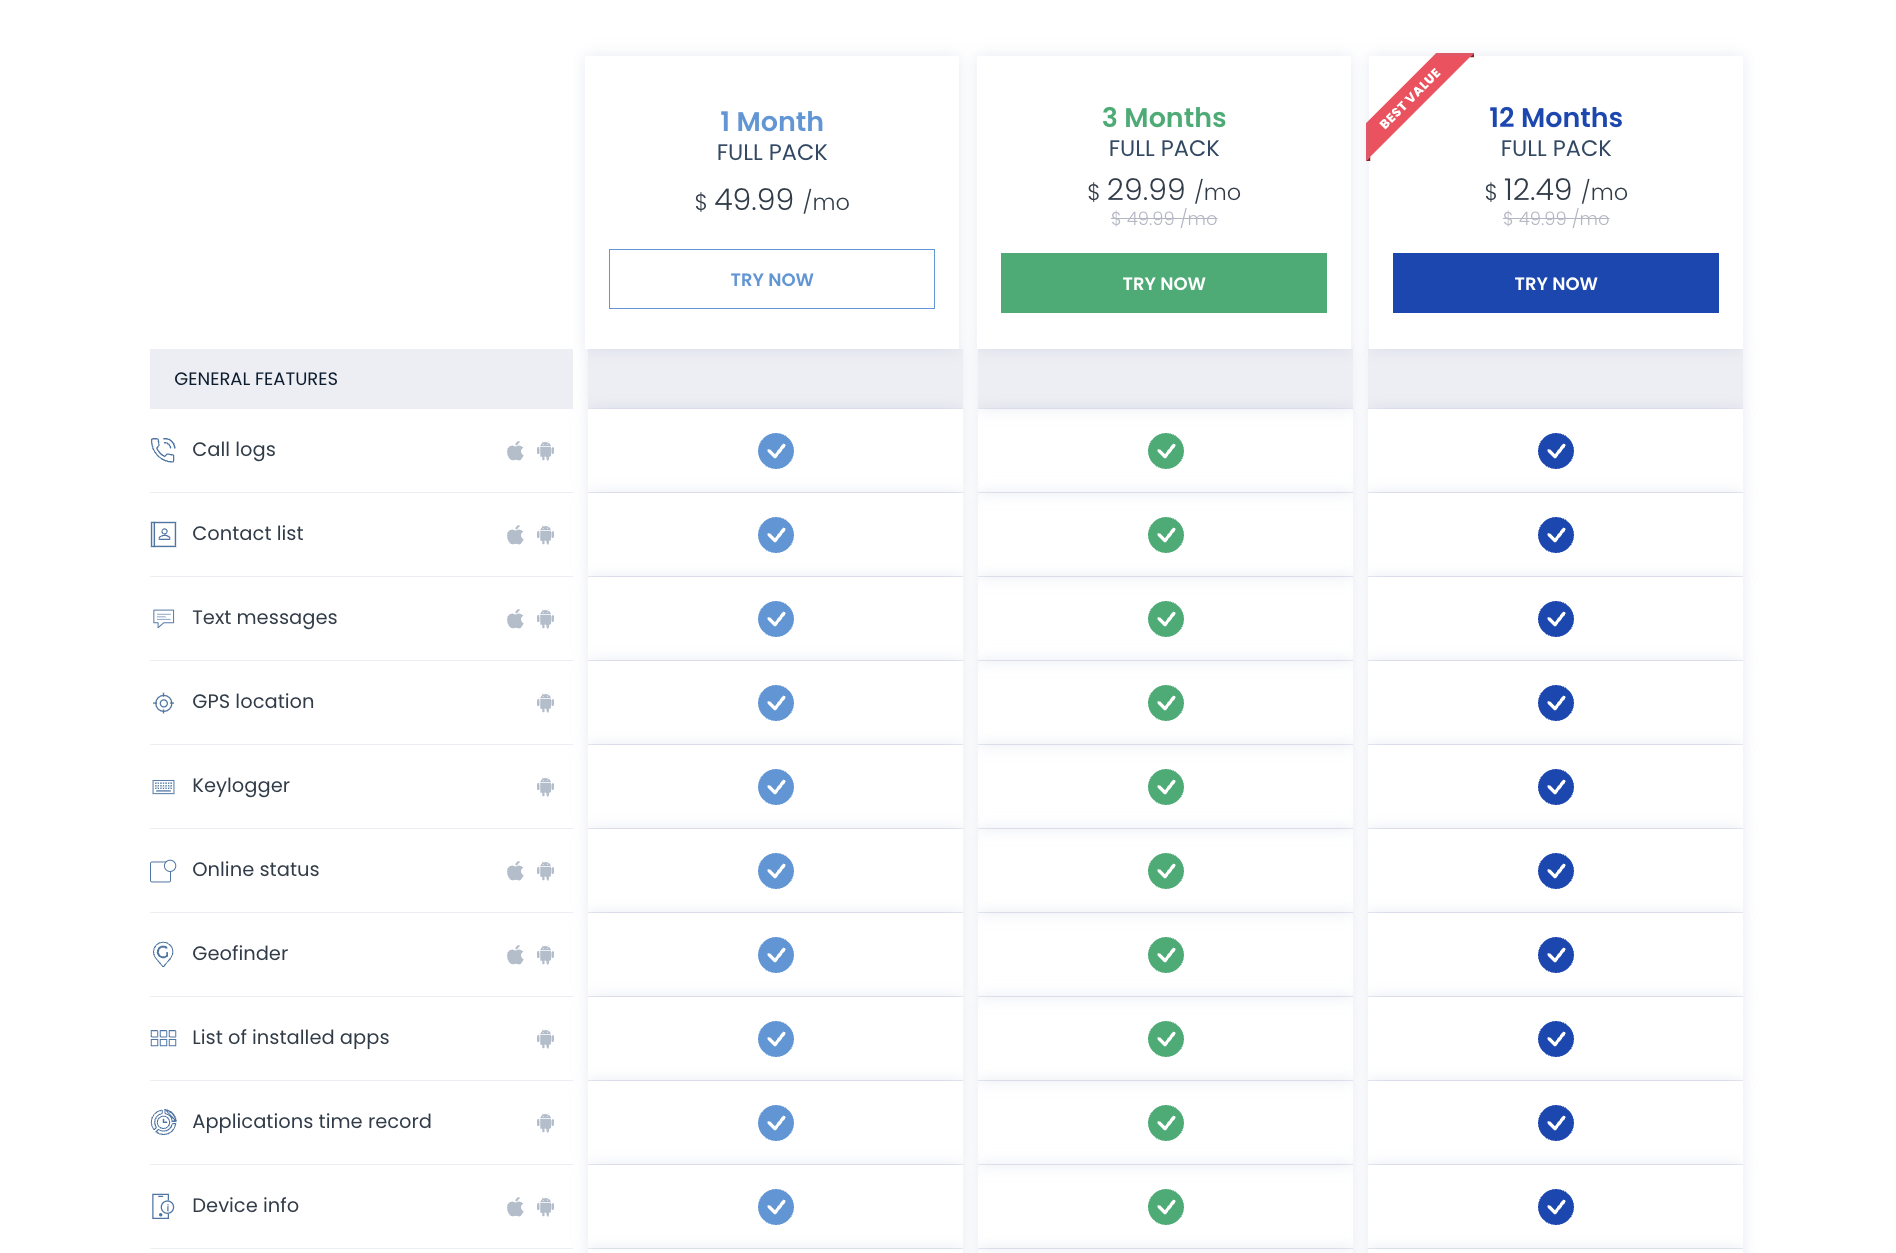The width and height of the screenshot is (1896, 1253).
Task: Click 1 Month checkmark for Call logs
Action: click(x=775, y=451)
